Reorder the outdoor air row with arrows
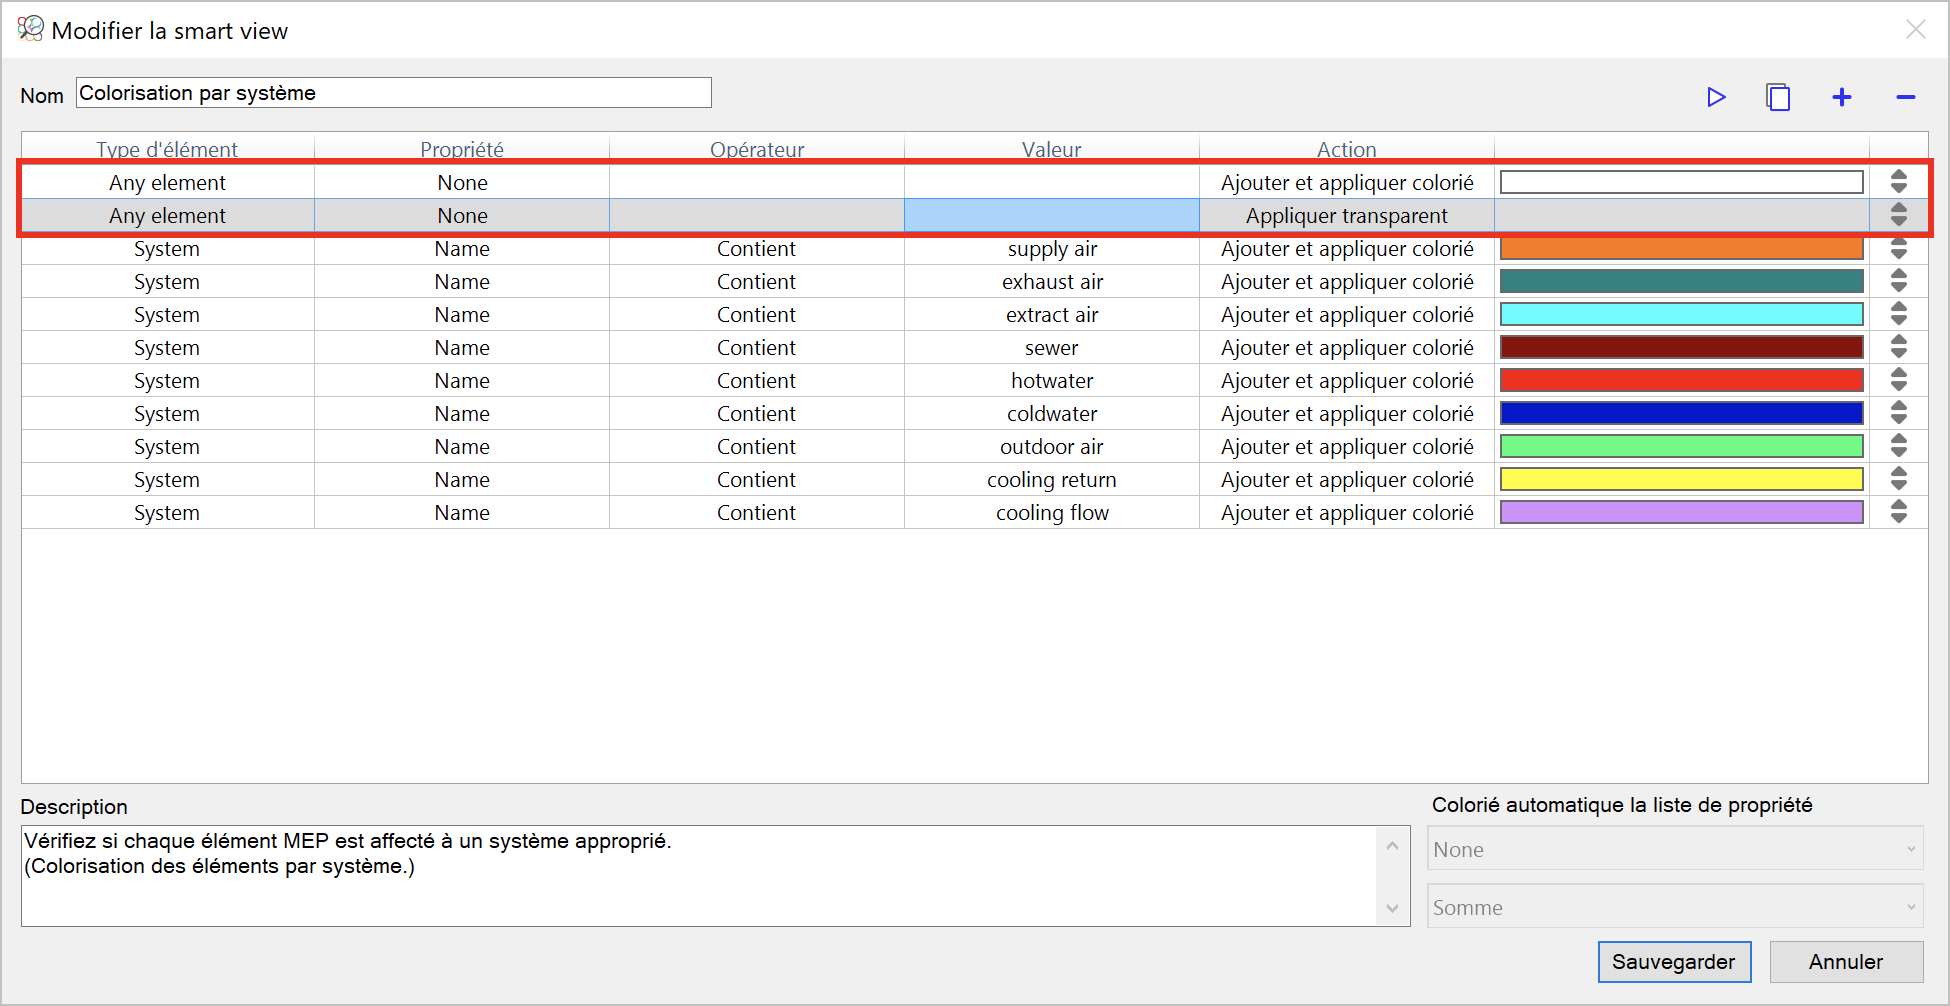Image resolution: width=1950 pixels, height=1006 pixels. 1898,446
